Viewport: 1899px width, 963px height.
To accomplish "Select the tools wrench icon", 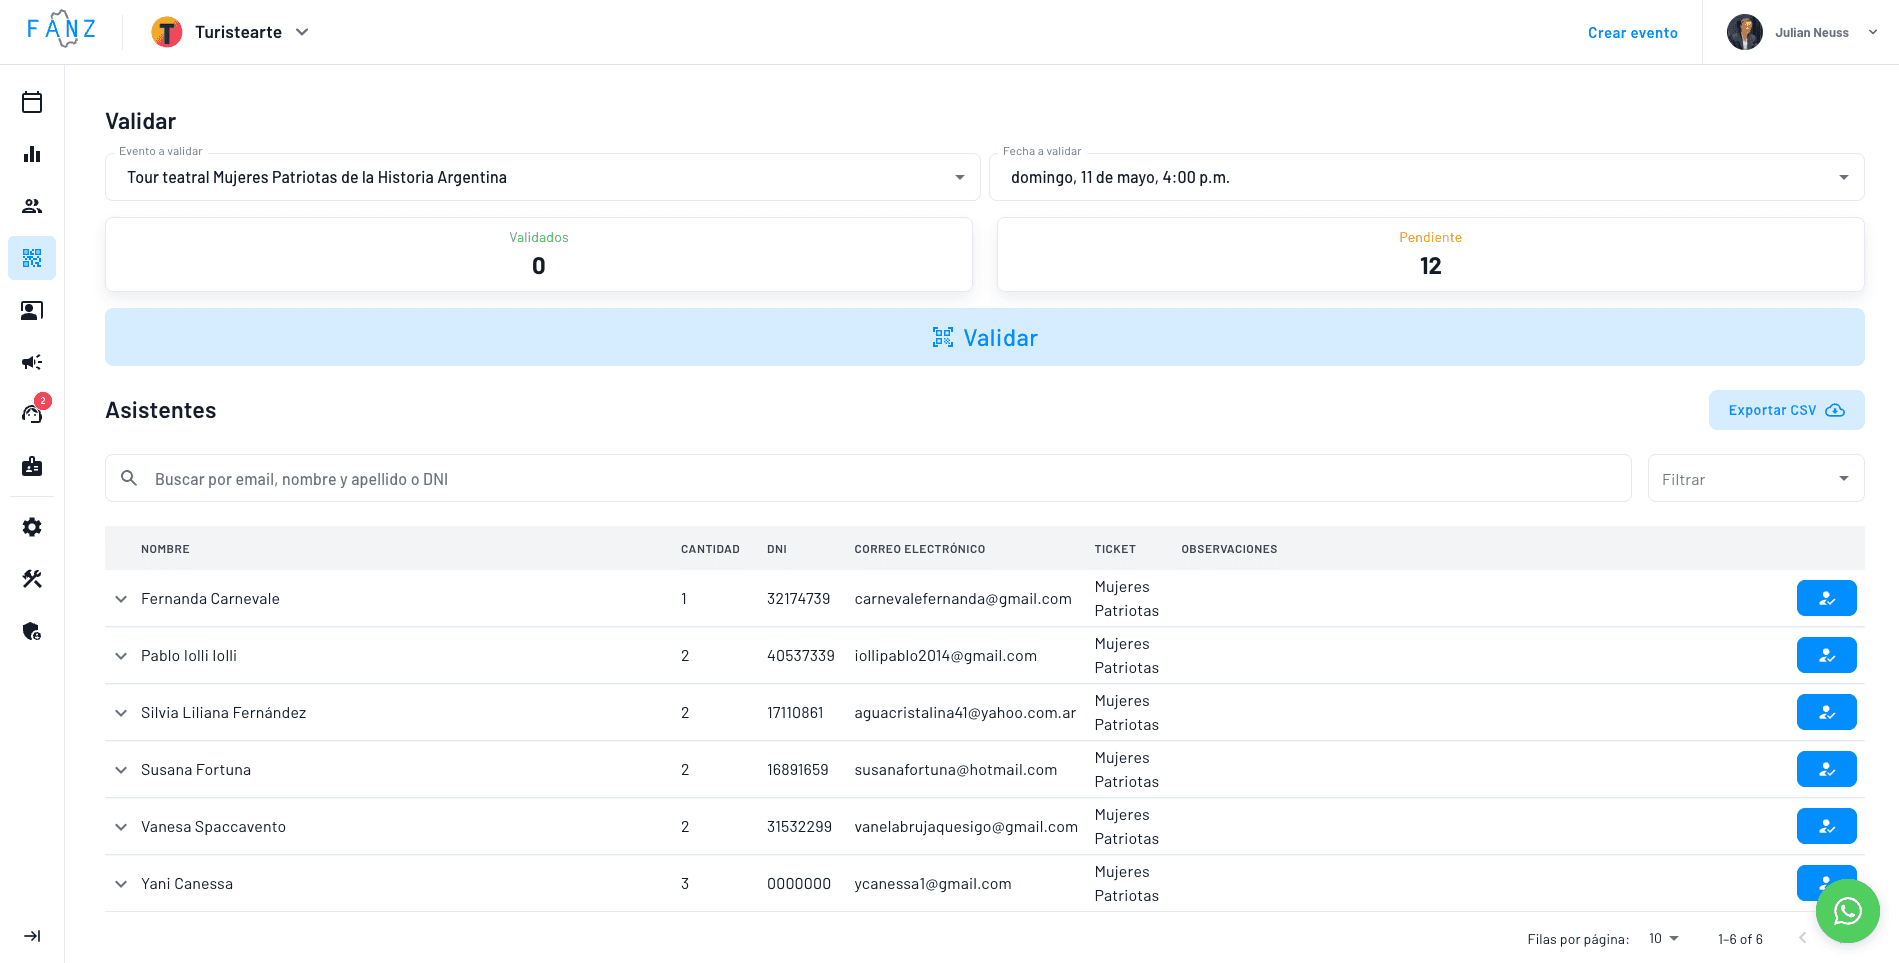I will [32, 579].
